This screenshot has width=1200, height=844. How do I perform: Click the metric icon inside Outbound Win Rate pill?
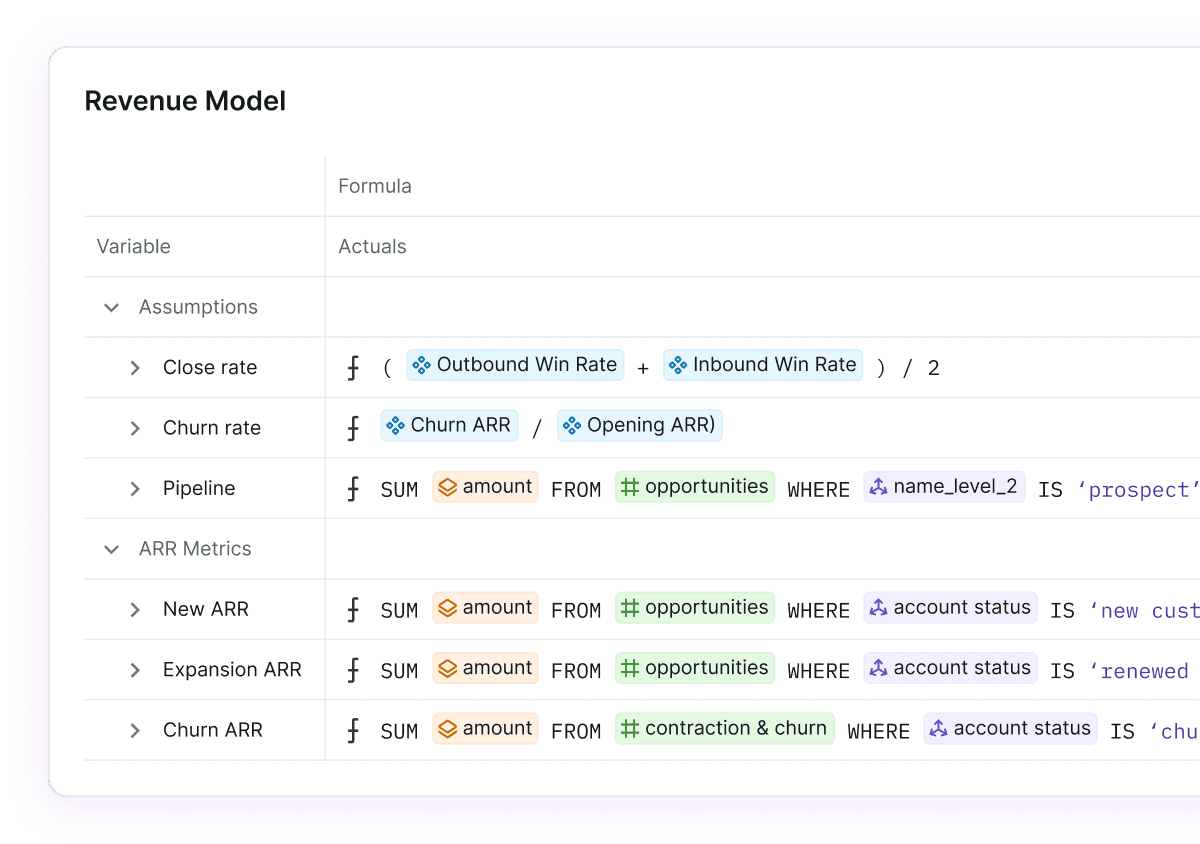click(422, 364)
